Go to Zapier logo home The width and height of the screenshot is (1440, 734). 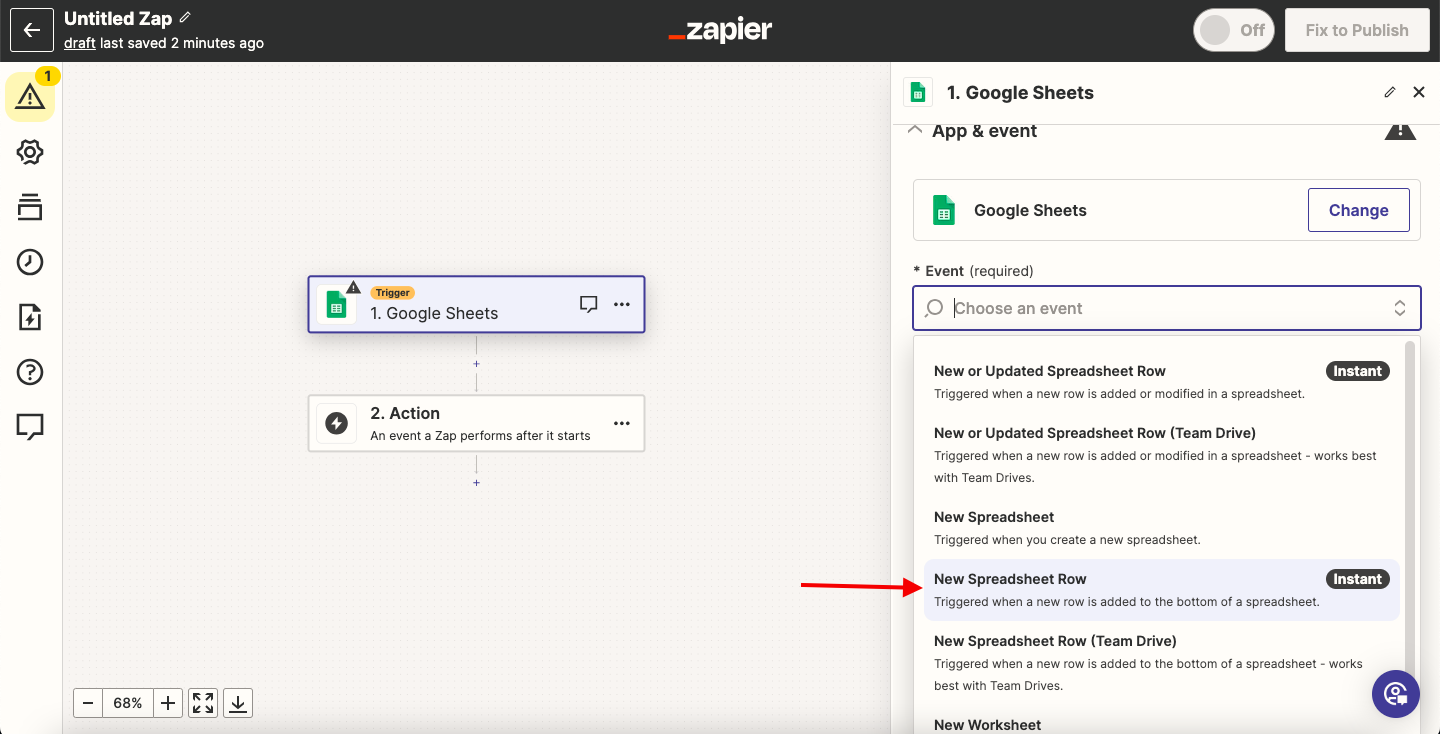[720, 30]
